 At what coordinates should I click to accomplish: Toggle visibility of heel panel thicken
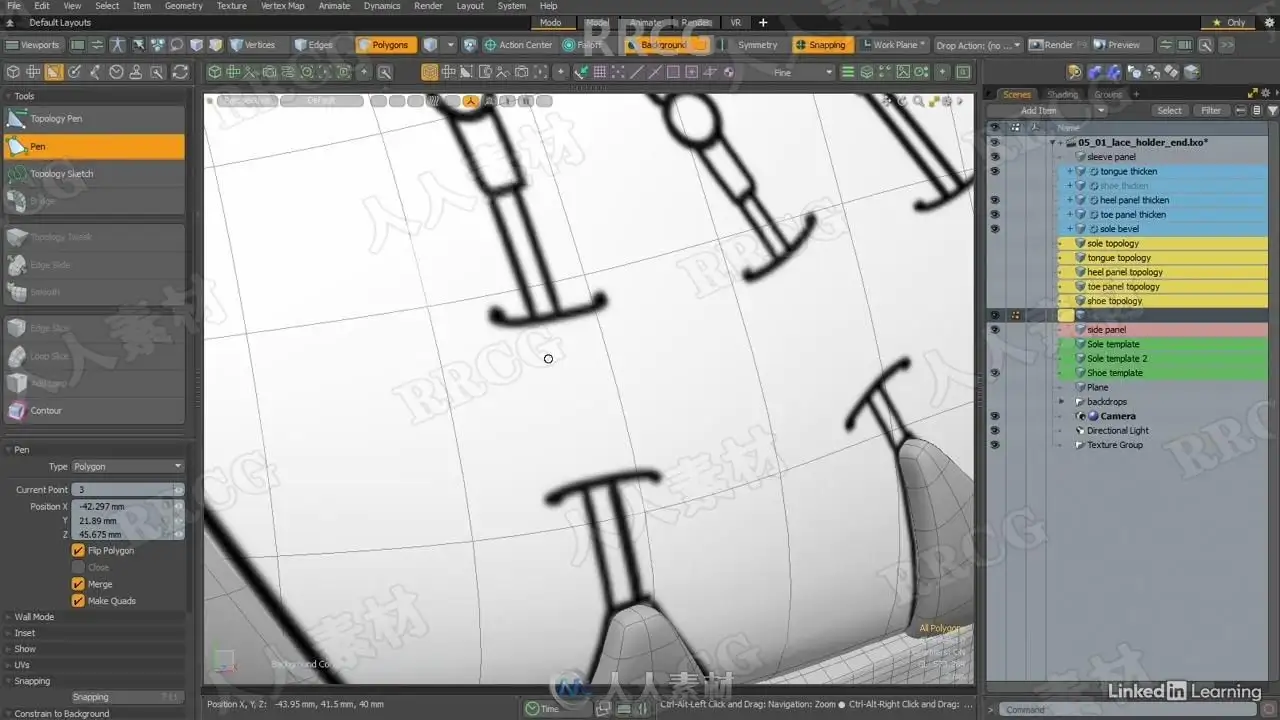994,200
